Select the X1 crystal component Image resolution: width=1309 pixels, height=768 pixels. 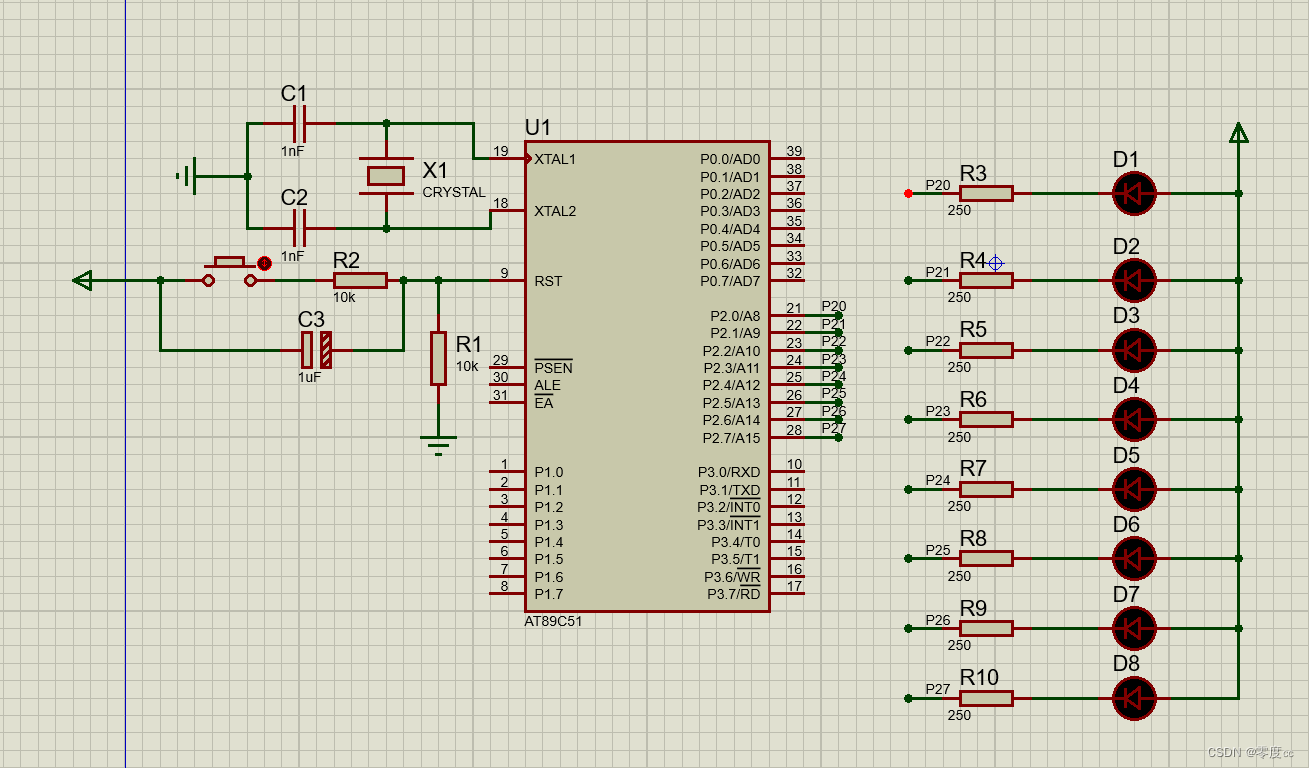pos(386,176)
